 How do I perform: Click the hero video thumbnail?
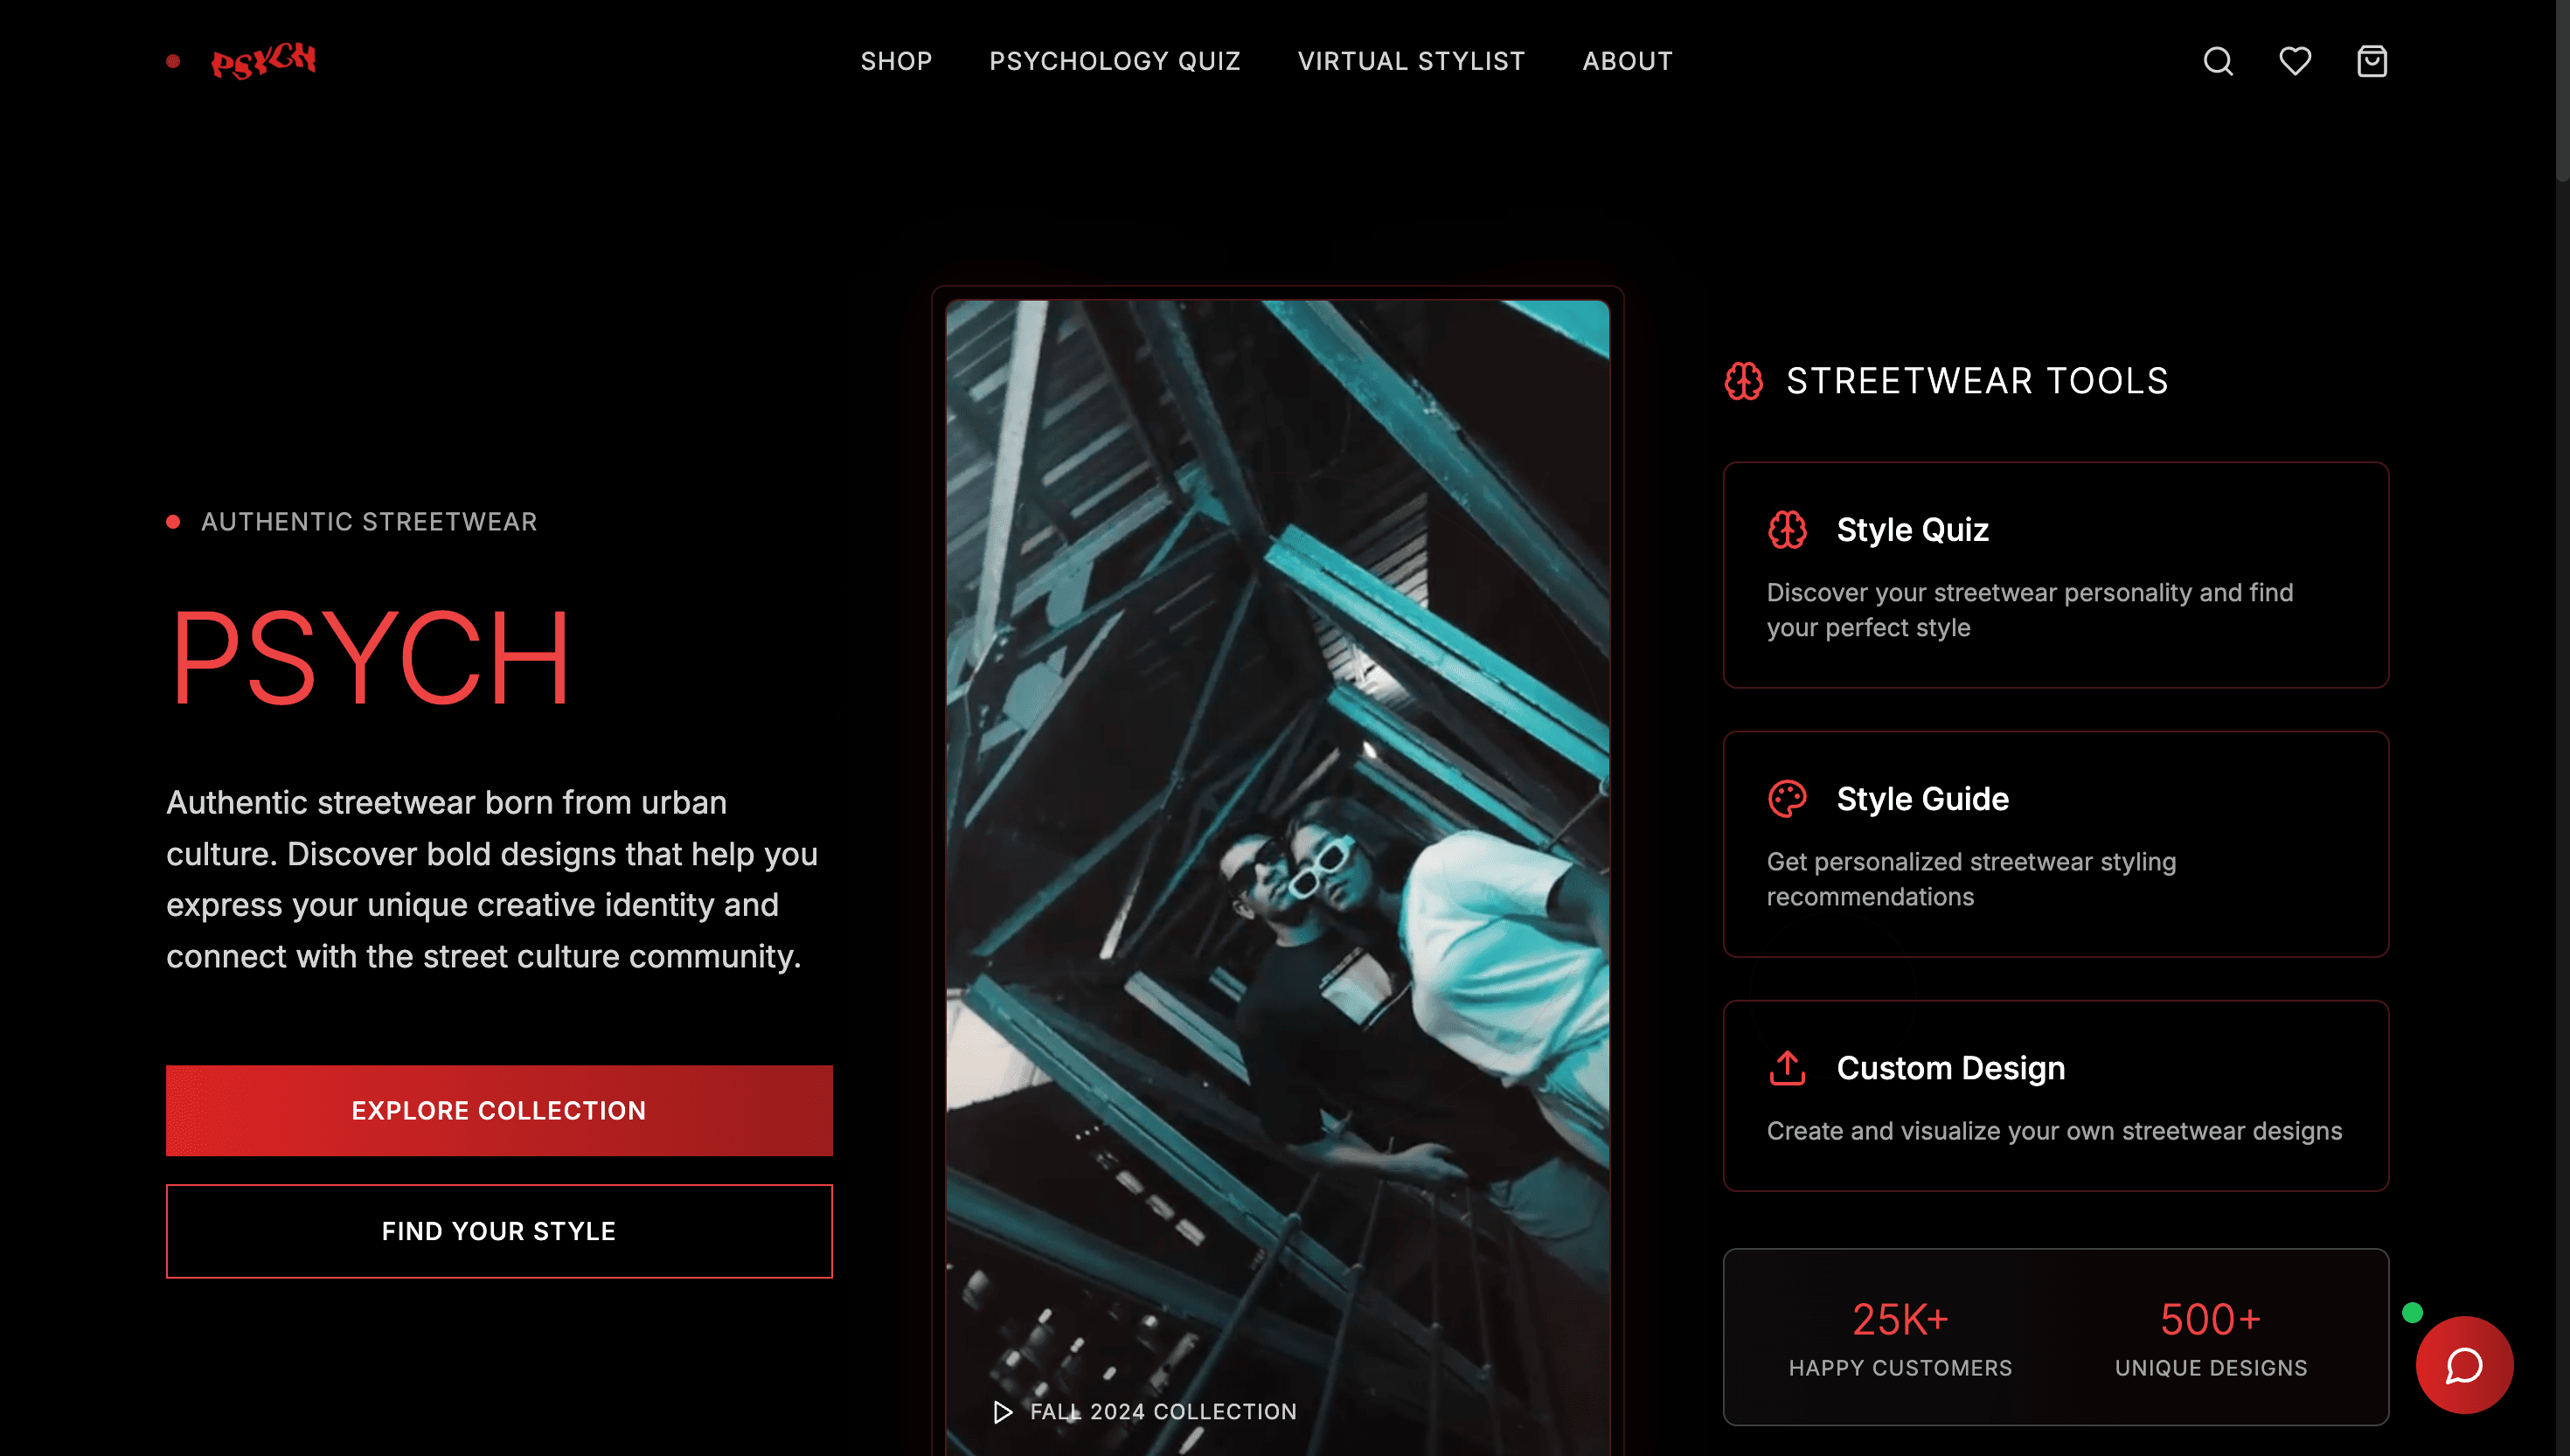coord(1277,877)
